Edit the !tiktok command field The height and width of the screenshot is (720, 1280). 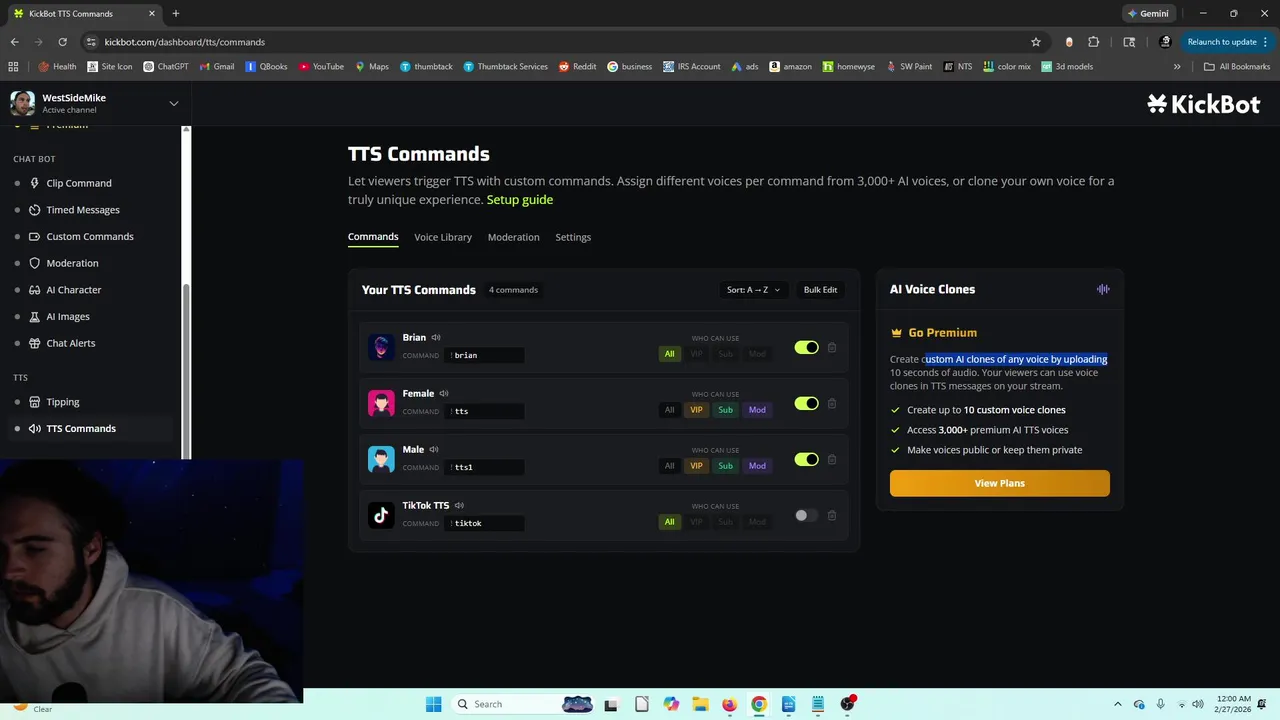click(x=486, y=523)
